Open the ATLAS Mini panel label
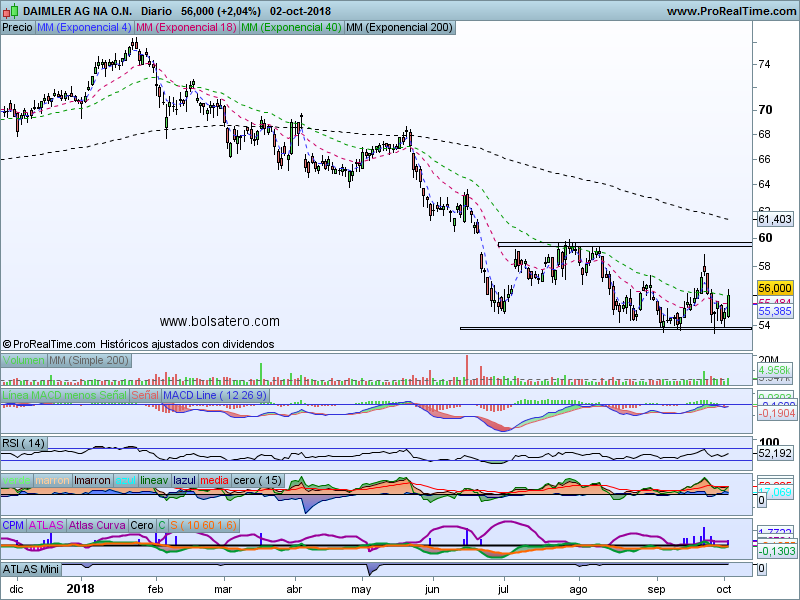Screen dimensions: 800x600 (x=31, y=568)
